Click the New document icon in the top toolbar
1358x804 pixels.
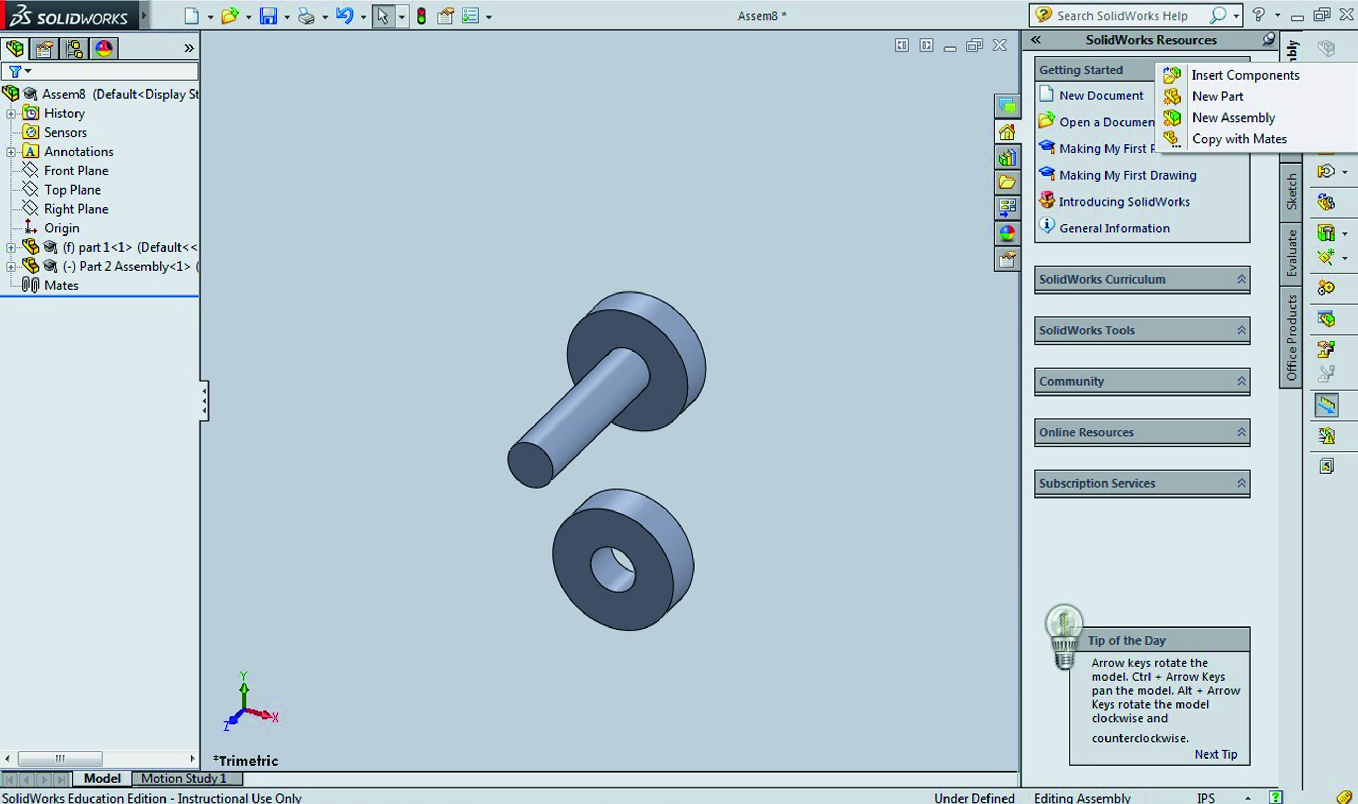pos(192,16)
